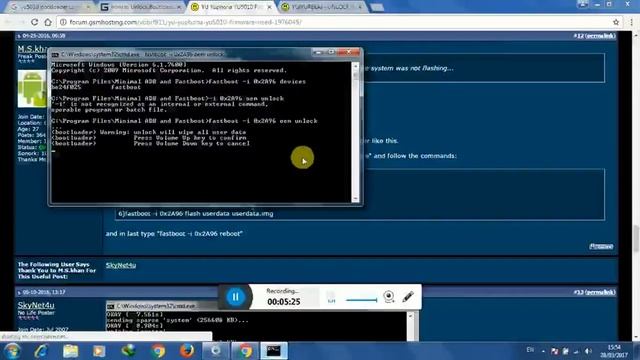Open volume control in system tray

click(x=588, y=351)
